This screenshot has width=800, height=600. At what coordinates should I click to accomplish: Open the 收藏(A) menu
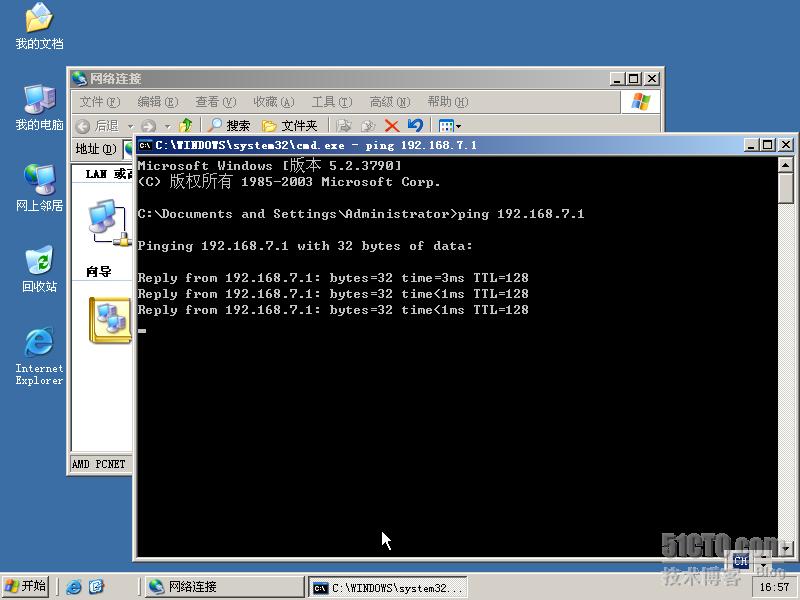[273, 102]
